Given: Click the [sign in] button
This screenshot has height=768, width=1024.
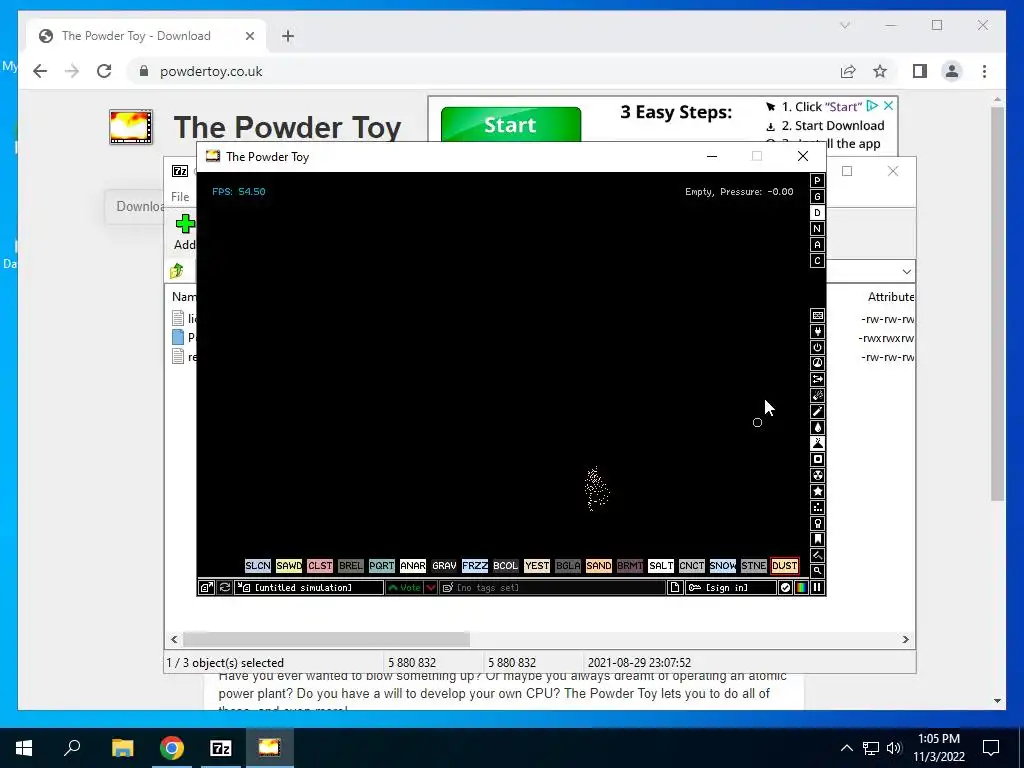Looking at the screenshot, I should [731, 588].
